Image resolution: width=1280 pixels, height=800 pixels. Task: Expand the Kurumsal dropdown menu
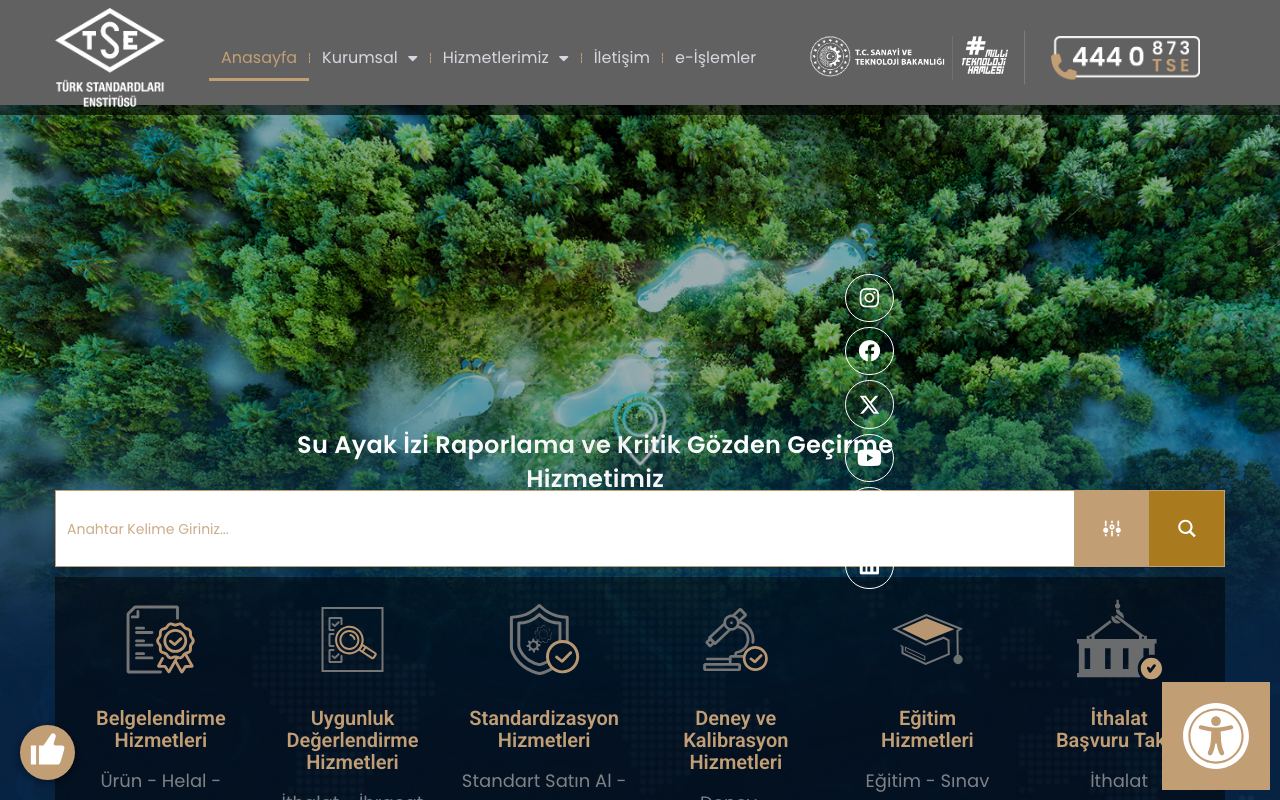click(x=369, y=58)
